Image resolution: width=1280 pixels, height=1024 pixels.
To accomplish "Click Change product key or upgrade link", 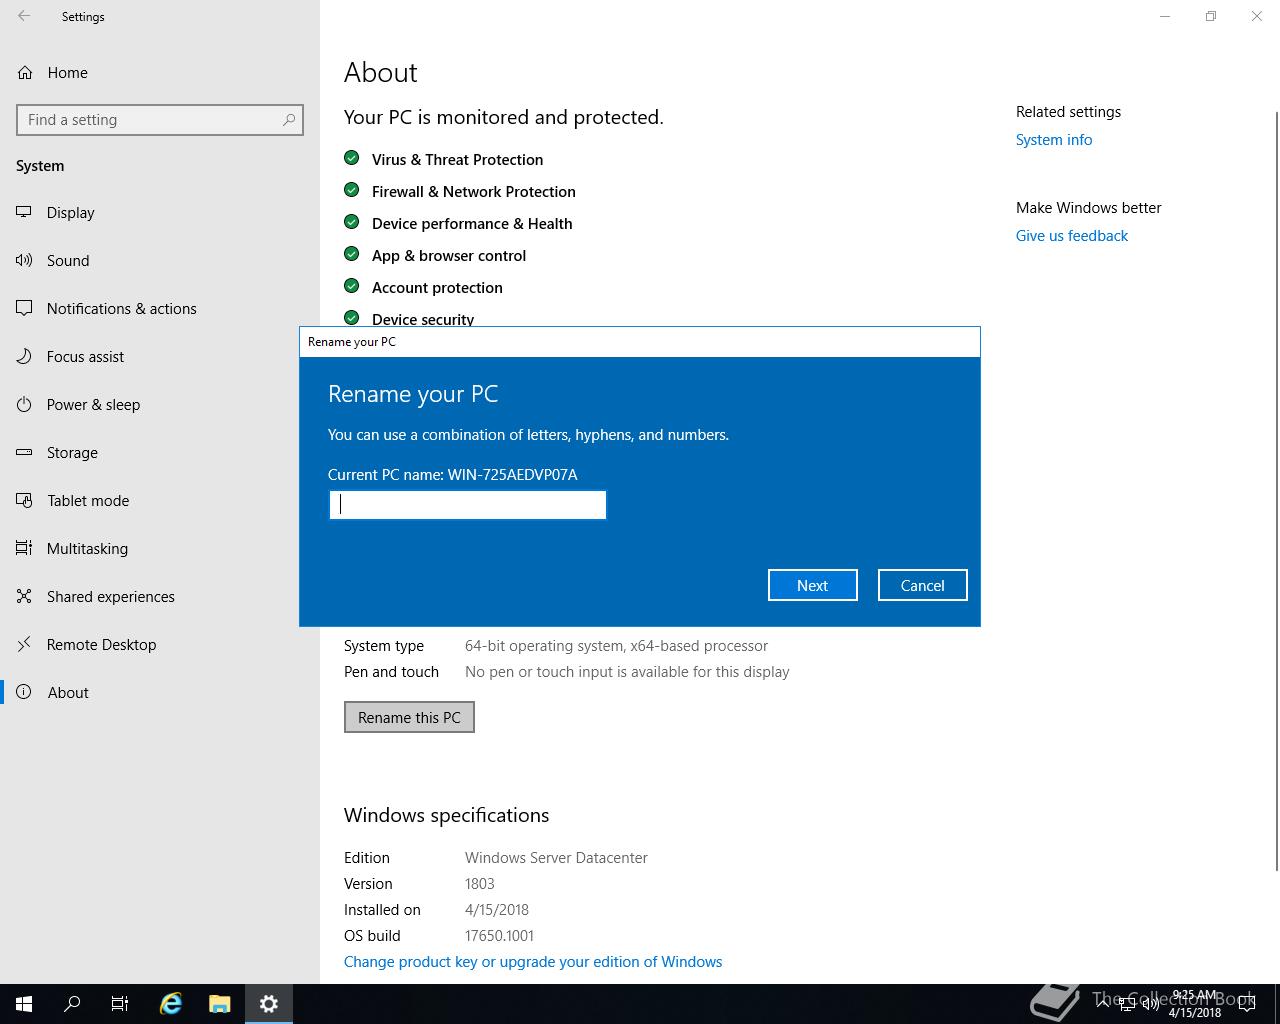I will pos(533,962).
